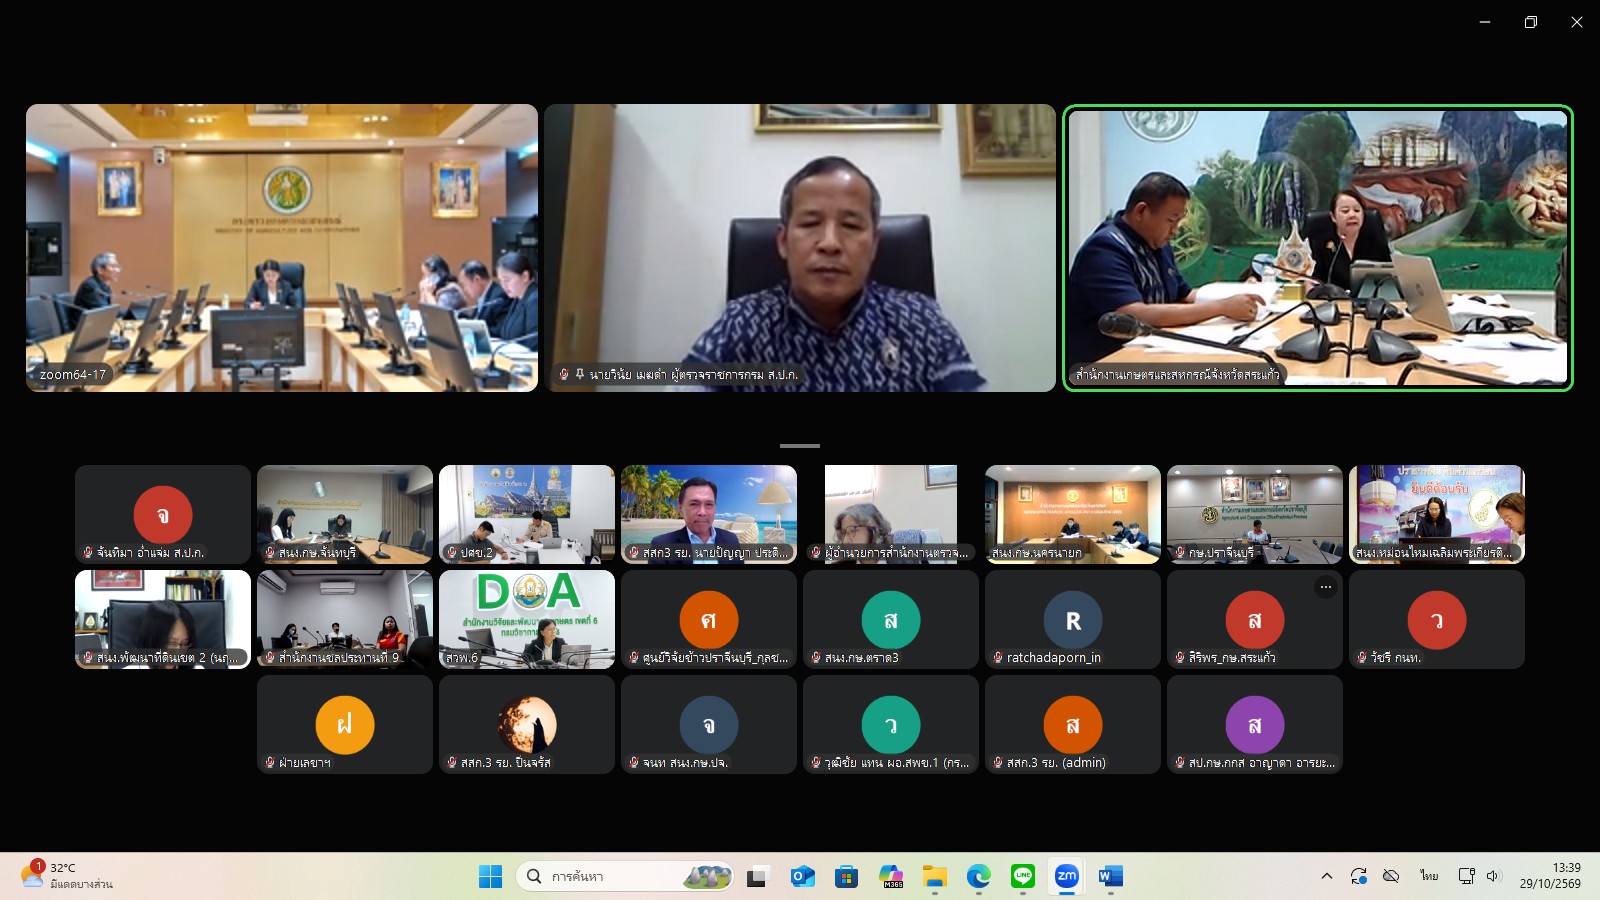Open the Microsoft 365 Copilot app
Viewport: 1600px width, 900px height.
[x=891, y=877]
